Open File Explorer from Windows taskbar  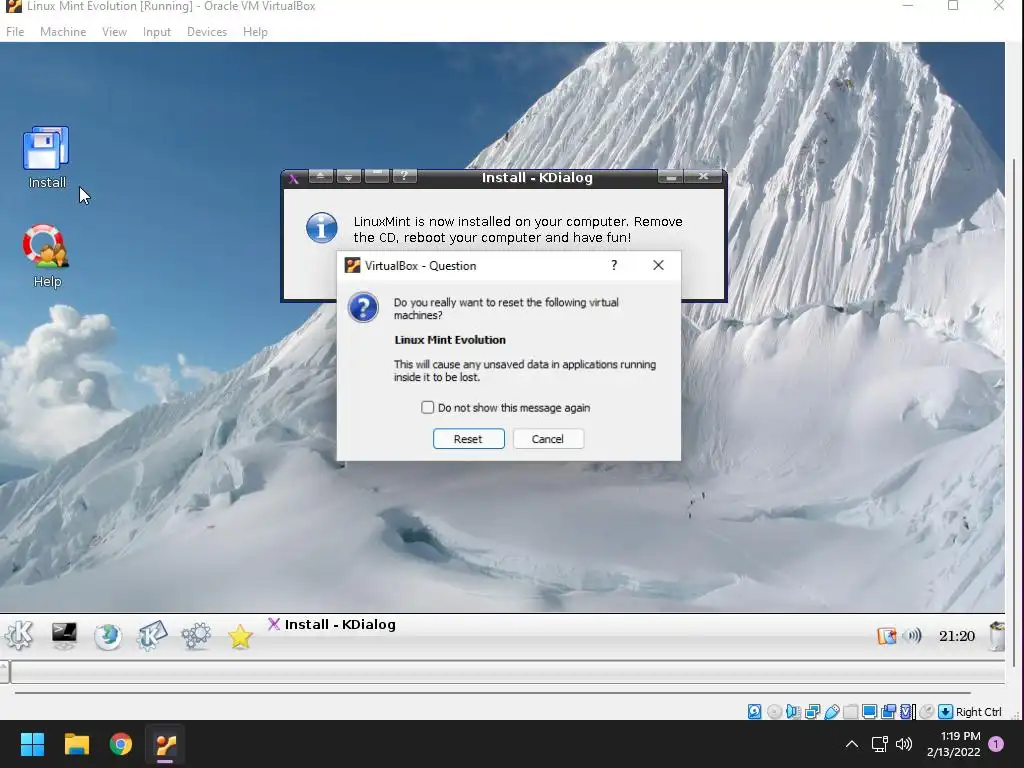(76, 744)
